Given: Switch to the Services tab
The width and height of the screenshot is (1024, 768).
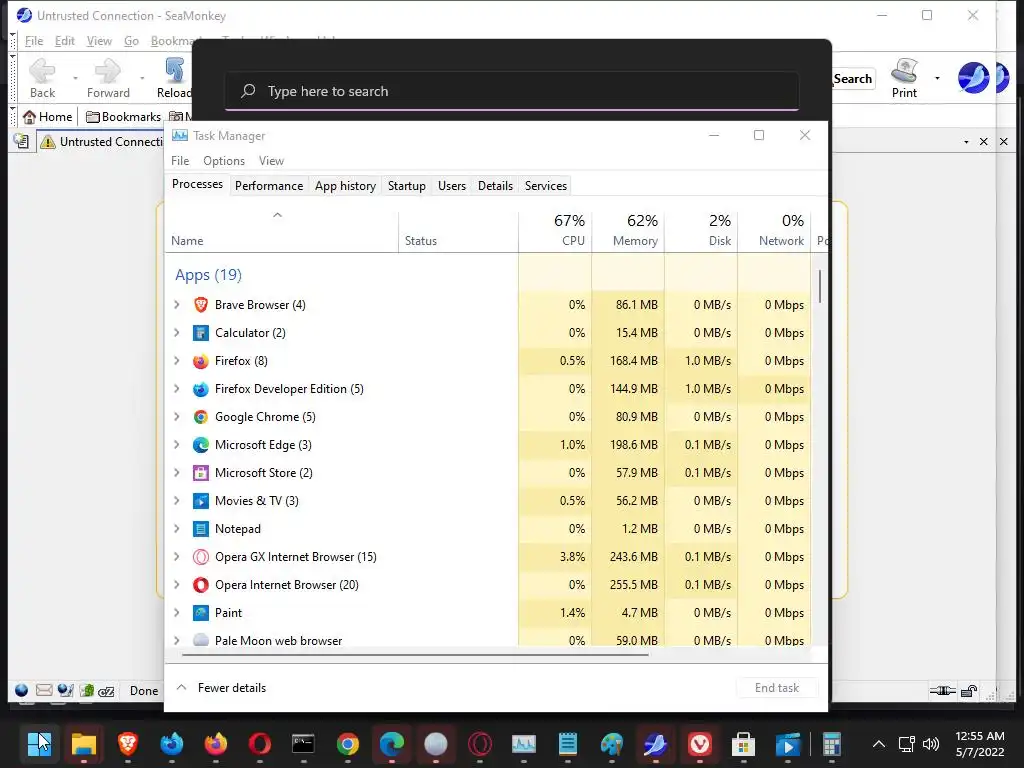Looking at the screenshot, I should [x=545, y=185].
